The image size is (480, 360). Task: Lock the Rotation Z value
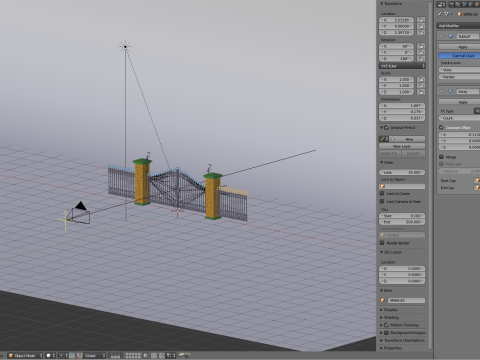[x=421, y=59]
